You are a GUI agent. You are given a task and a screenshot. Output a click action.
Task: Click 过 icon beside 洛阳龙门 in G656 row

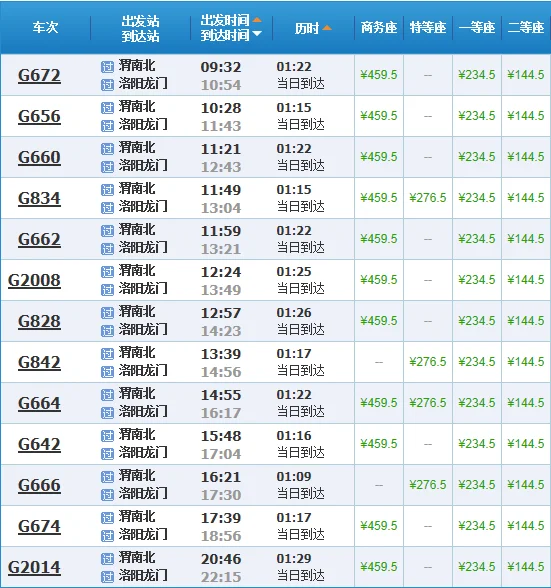tap(107, 126)
